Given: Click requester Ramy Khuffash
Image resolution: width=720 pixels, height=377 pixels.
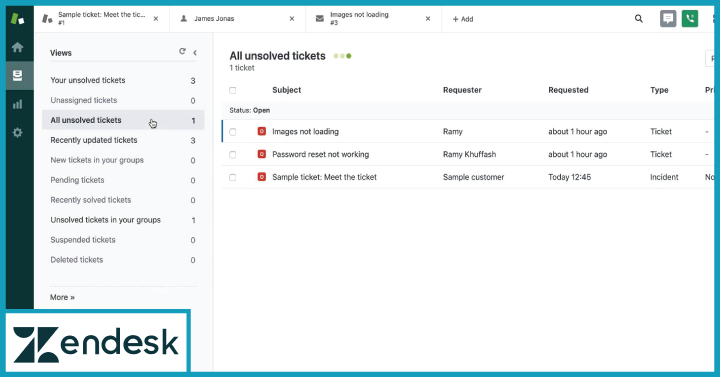Looking at the screenshot, I should (x=469, y=154).
